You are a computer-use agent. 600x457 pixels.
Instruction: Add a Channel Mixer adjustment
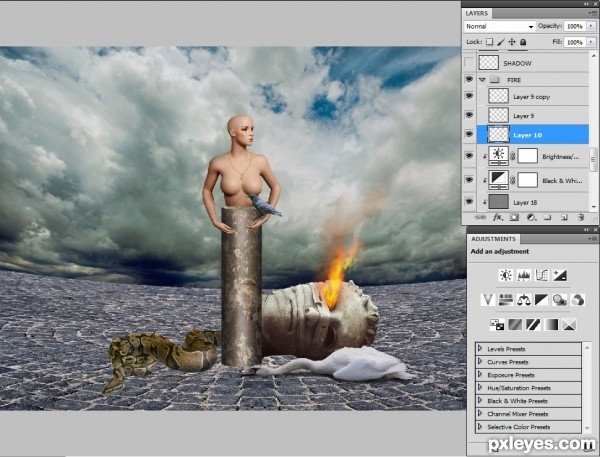(577, 300)
